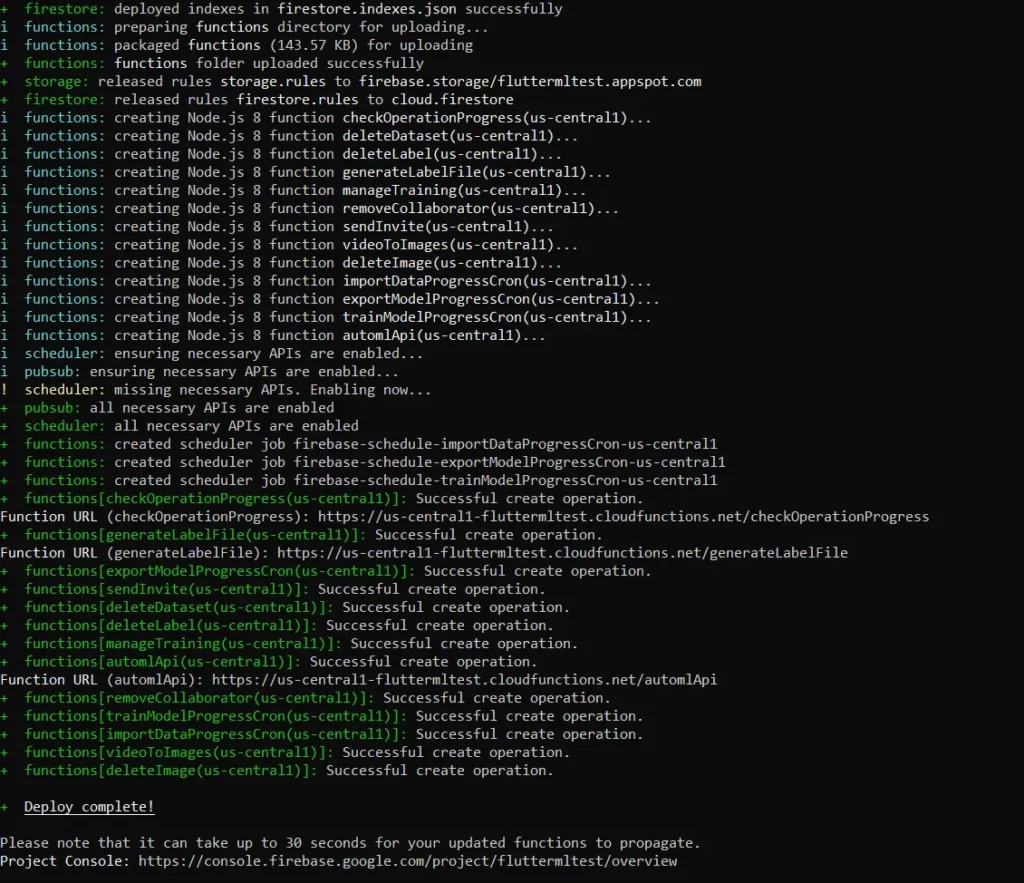This screenshot has width=1024, height=883.
Task: Click 'firebase-schedule-trainModelProgressCron-us-central1' job name
Action: click(505, 481)
